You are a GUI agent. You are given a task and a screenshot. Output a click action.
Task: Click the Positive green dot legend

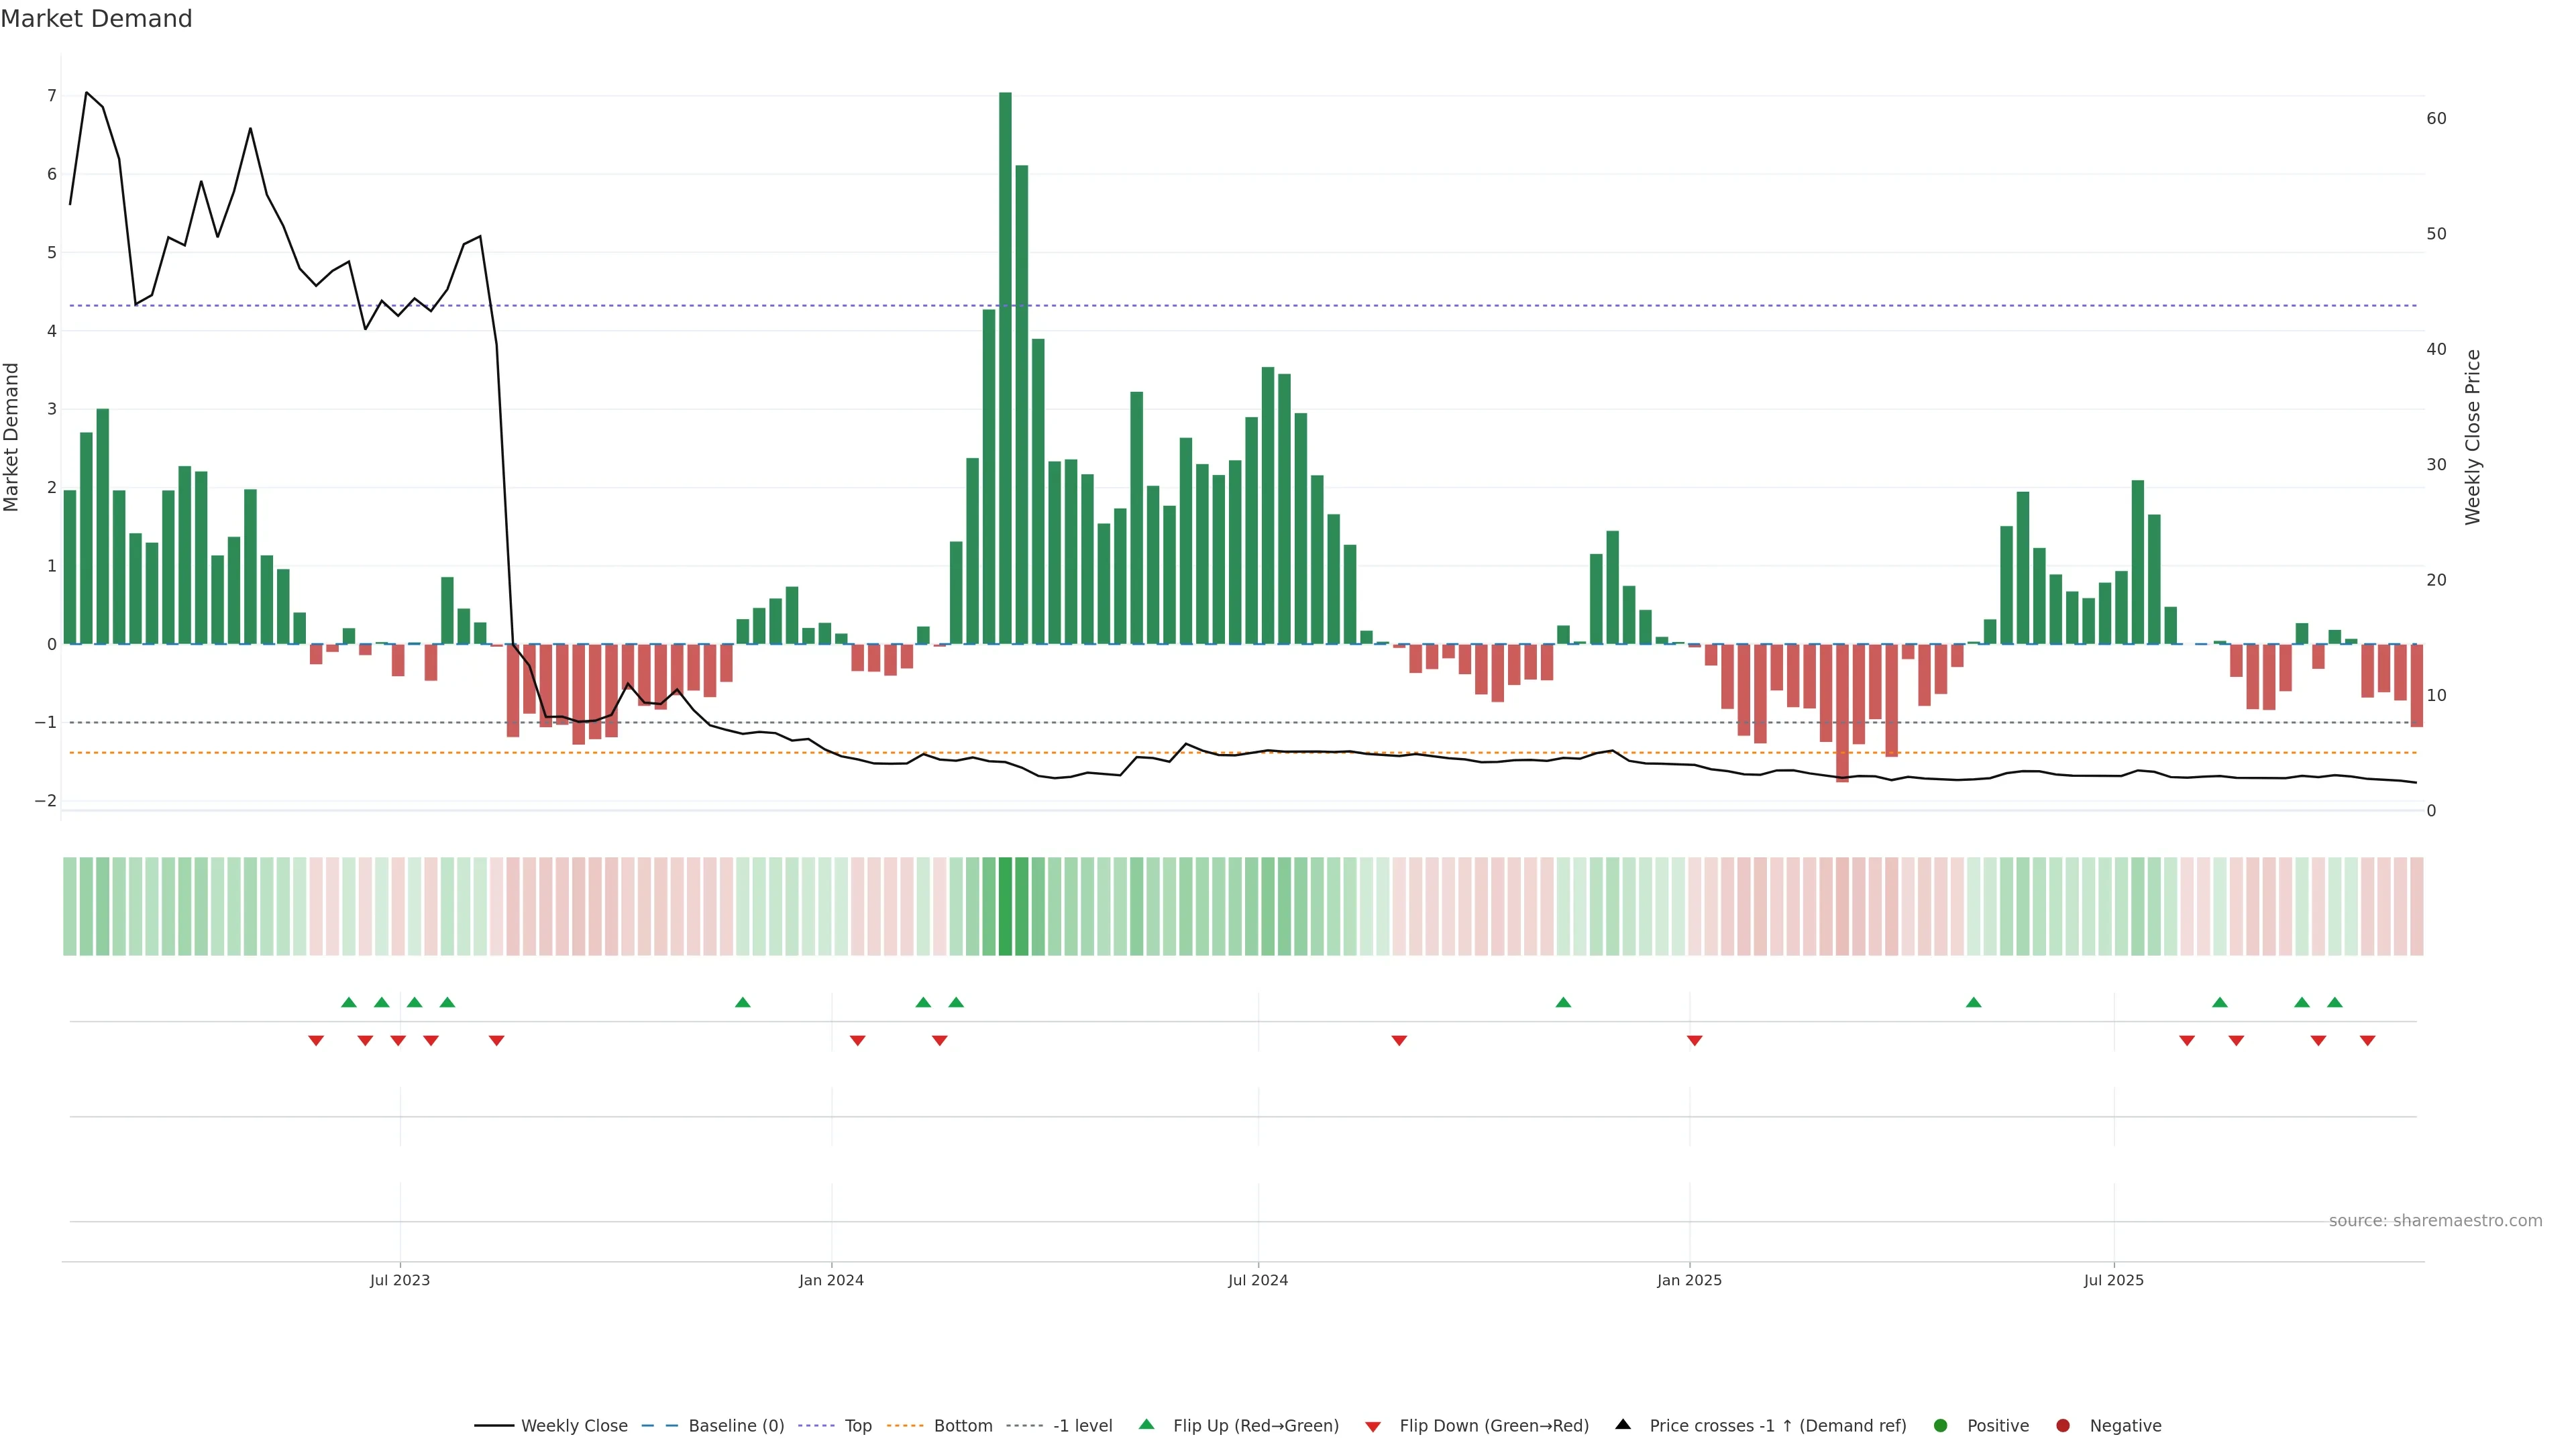coord(1941,1426)
